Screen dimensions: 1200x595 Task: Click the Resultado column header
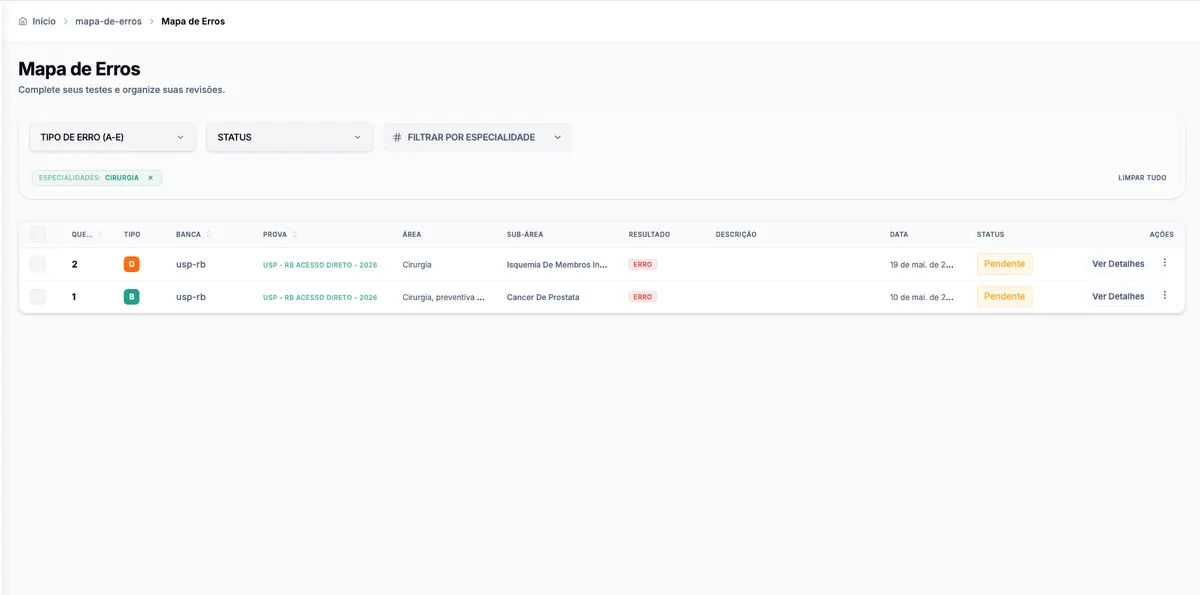coord(649,234)
